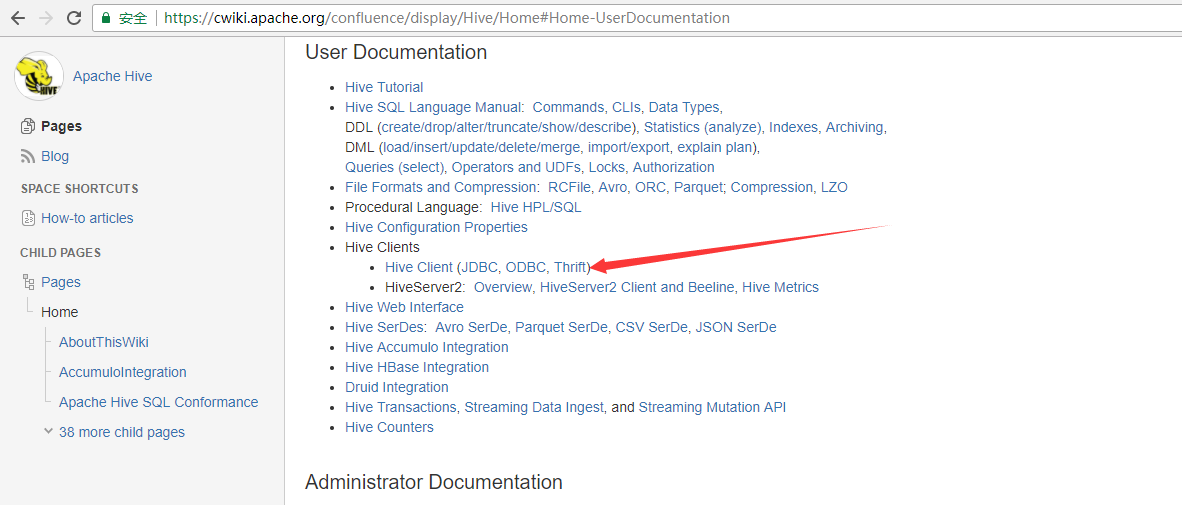1182x505 pixels.
Task: Open the ODBC link
Action: click(x=526, y=267)
